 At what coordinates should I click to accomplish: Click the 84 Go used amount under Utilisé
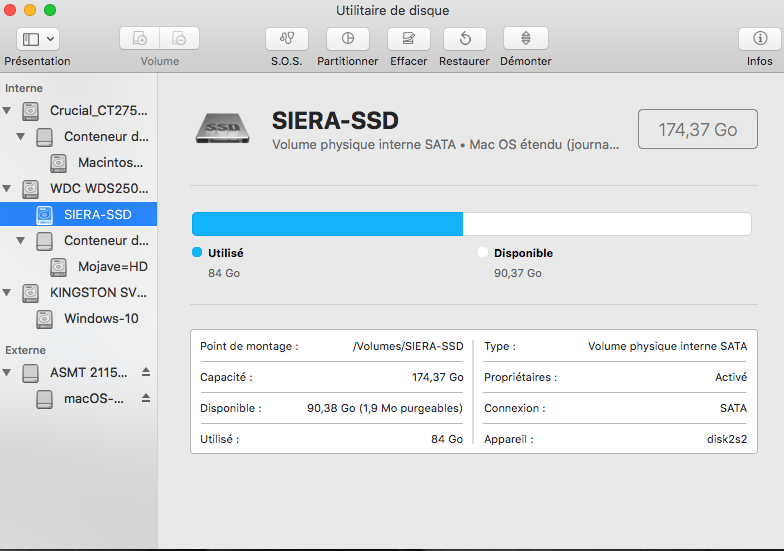tap(224, 273)
